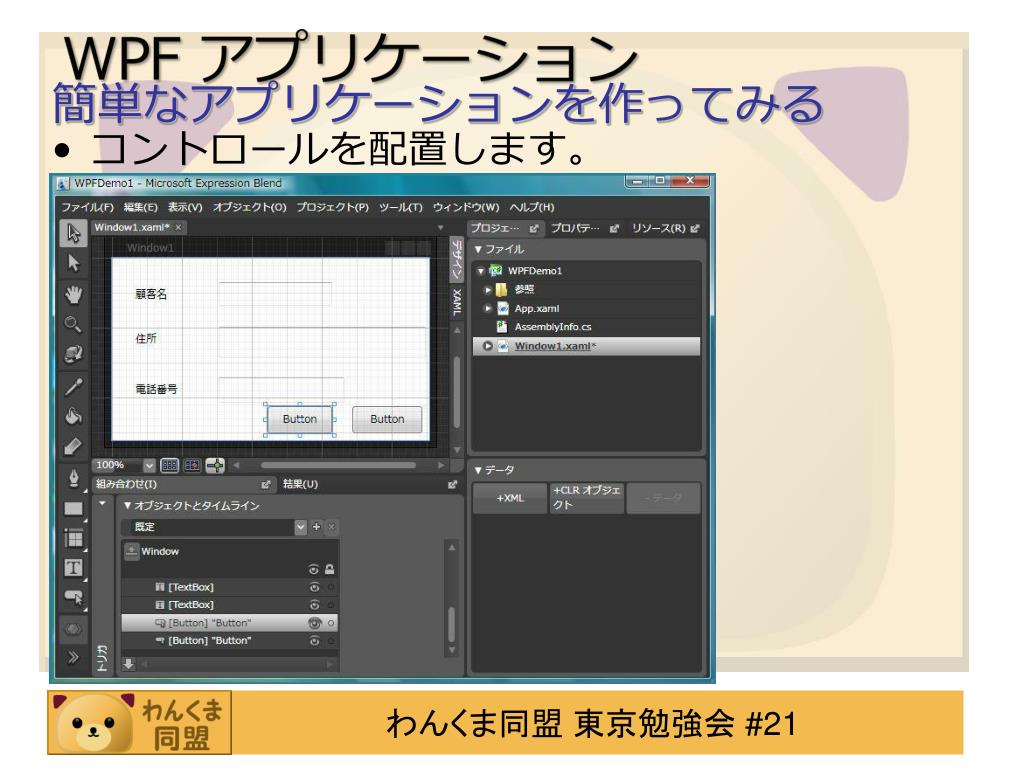Select the Selection arrow tool
Screen dimensions: 1024x768
tap(74, 233)
